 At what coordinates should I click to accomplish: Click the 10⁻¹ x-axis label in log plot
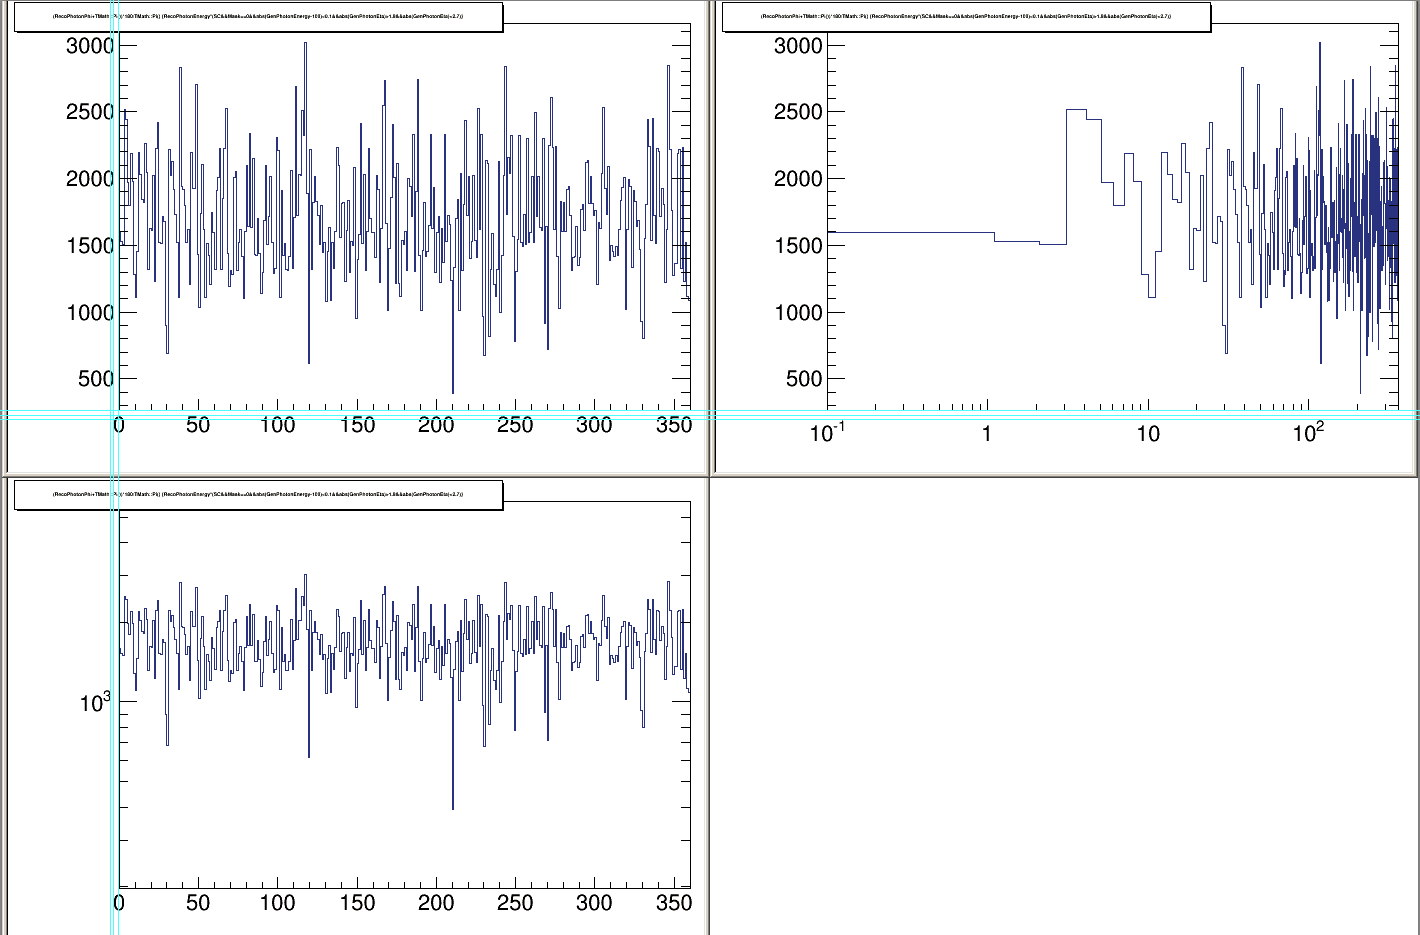827,432
